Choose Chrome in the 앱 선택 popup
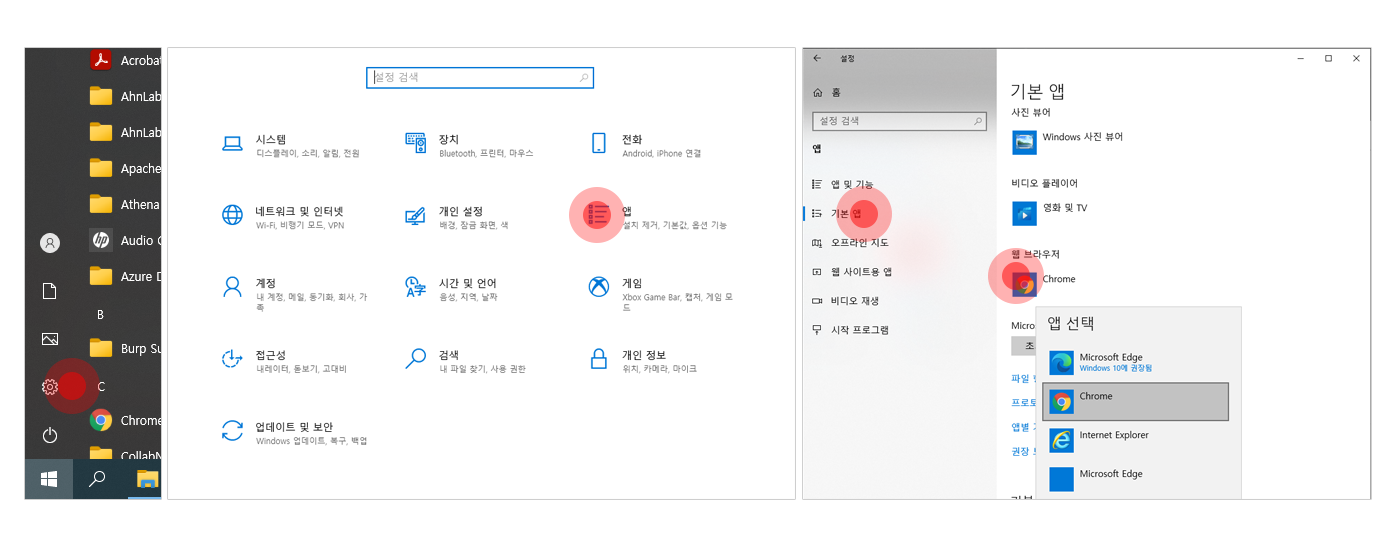Screen dimensions: 1400x543 (1135, 401)
